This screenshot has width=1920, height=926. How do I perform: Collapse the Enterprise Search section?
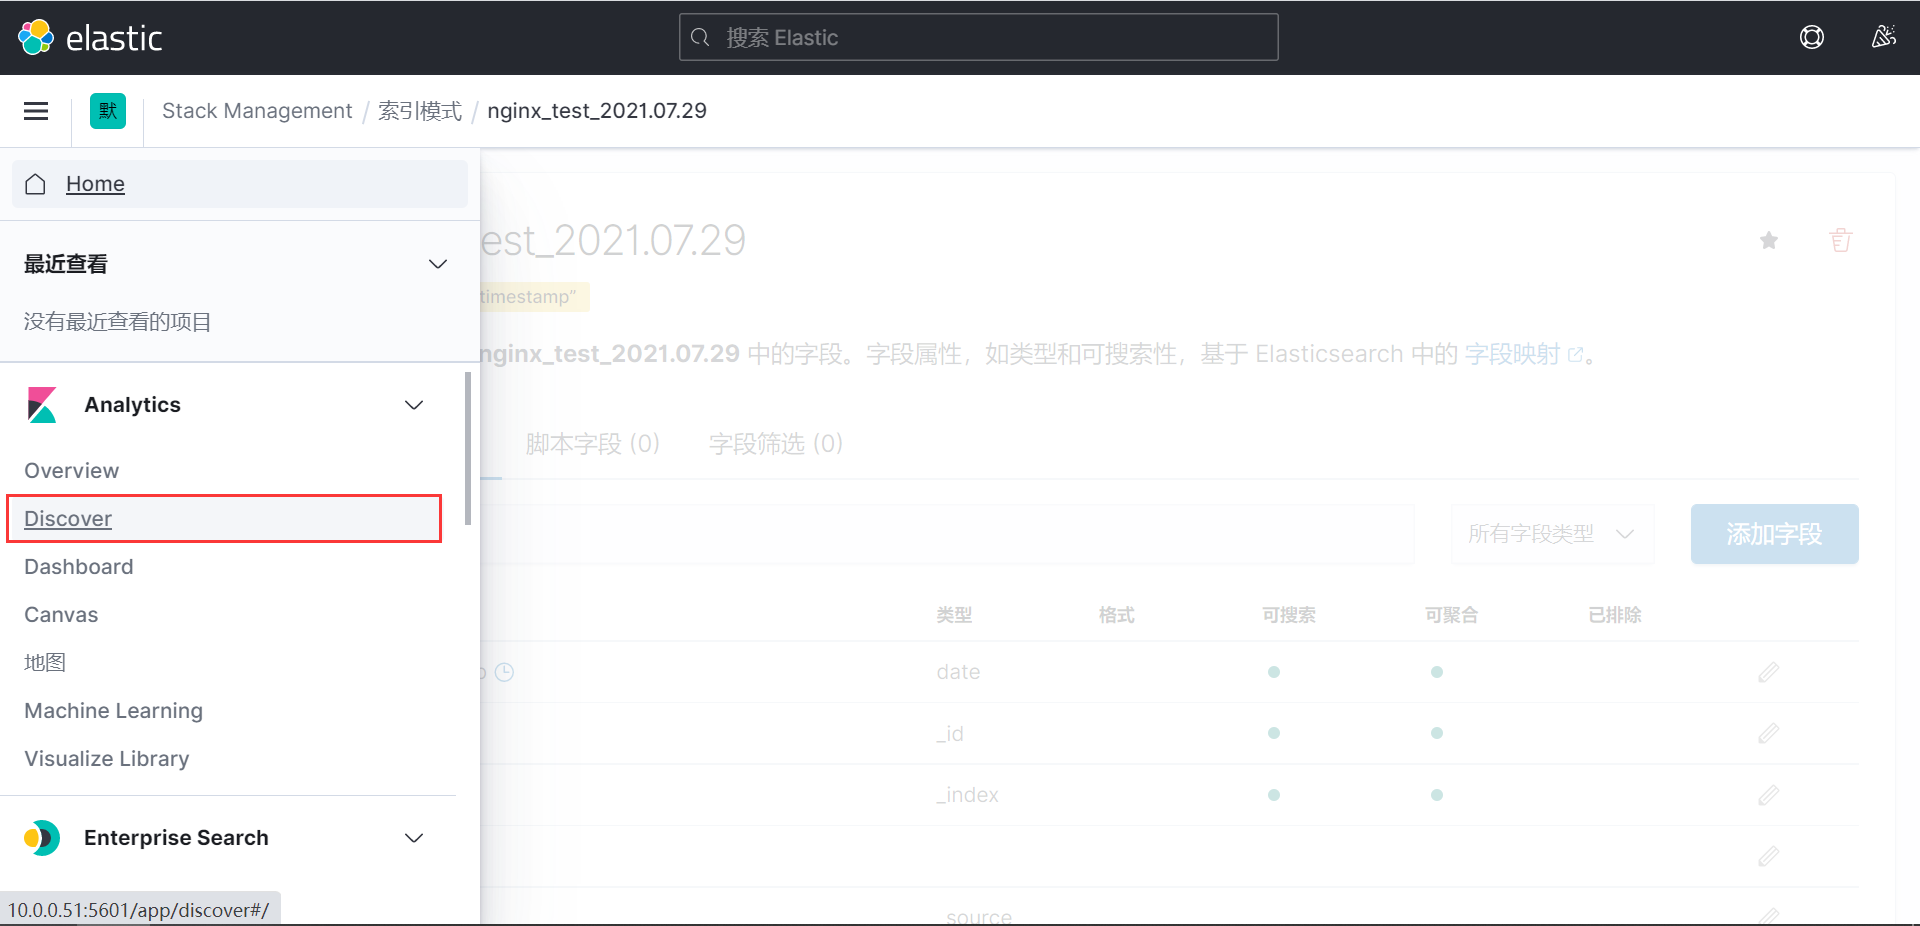click(x=414, y=838)
